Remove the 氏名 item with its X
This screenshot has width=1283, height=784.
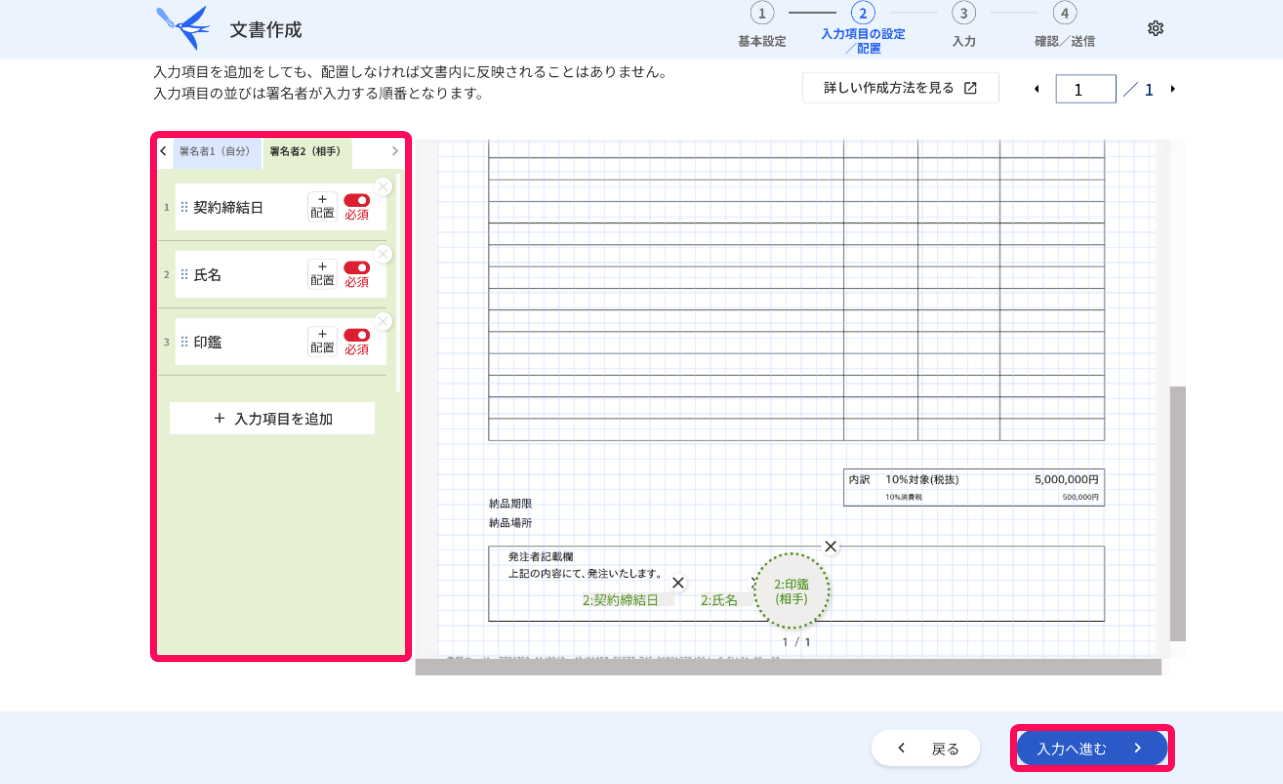tap(383, 254)
